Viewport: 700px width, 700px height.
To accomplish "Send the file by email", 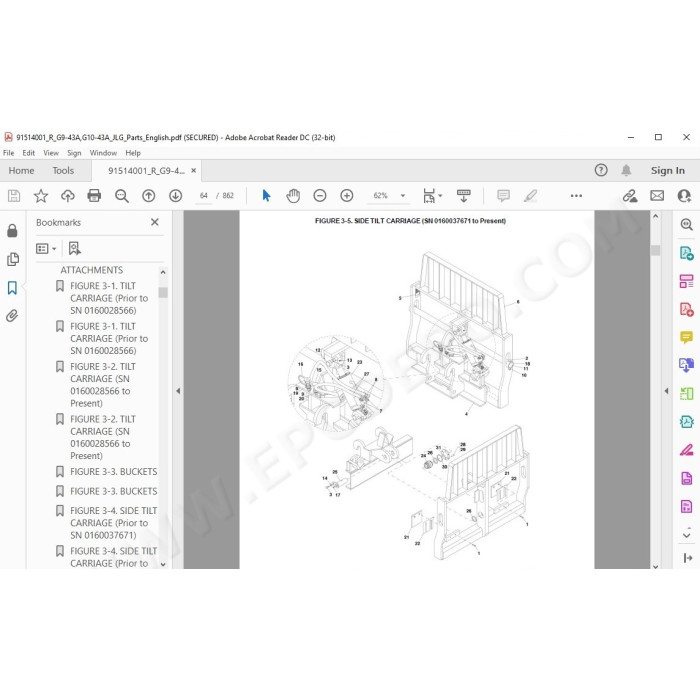I will [x=657, y=196].
